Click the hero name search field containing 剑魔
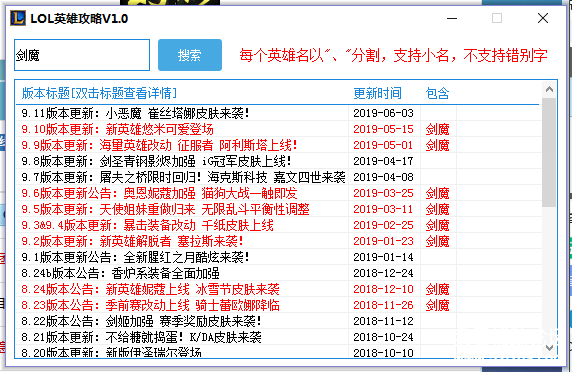572x372 pixels. 82,55
